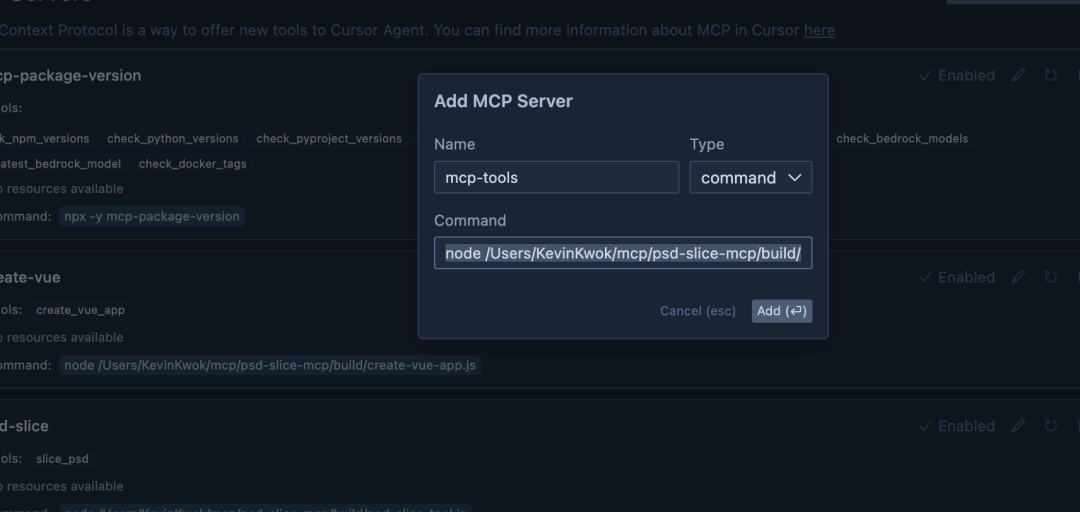Click the create-vue-app.js command path
This screenshot has width=1080, height=512.
coord(269,365)
